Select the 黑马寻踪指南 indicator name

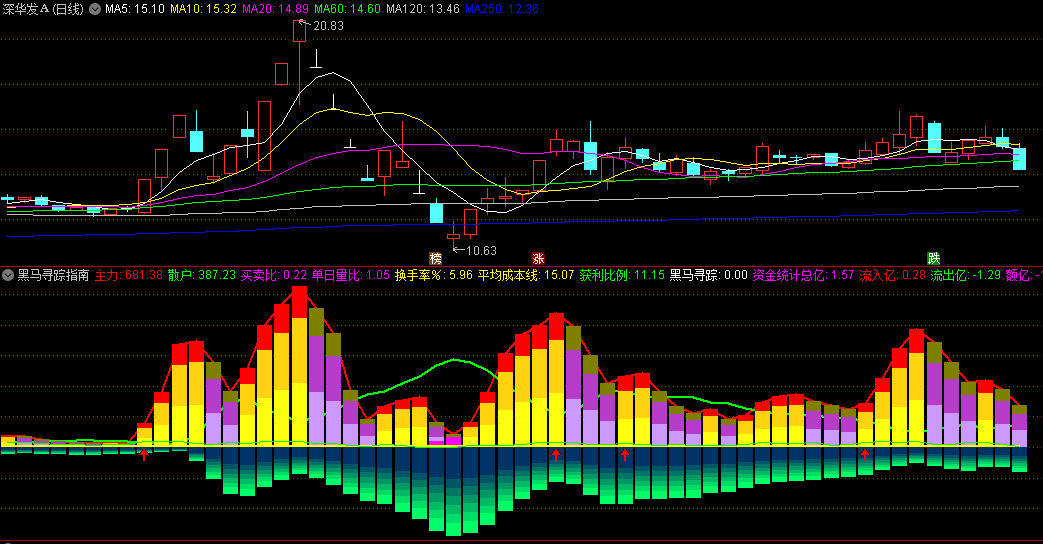[x=53, y=275]
